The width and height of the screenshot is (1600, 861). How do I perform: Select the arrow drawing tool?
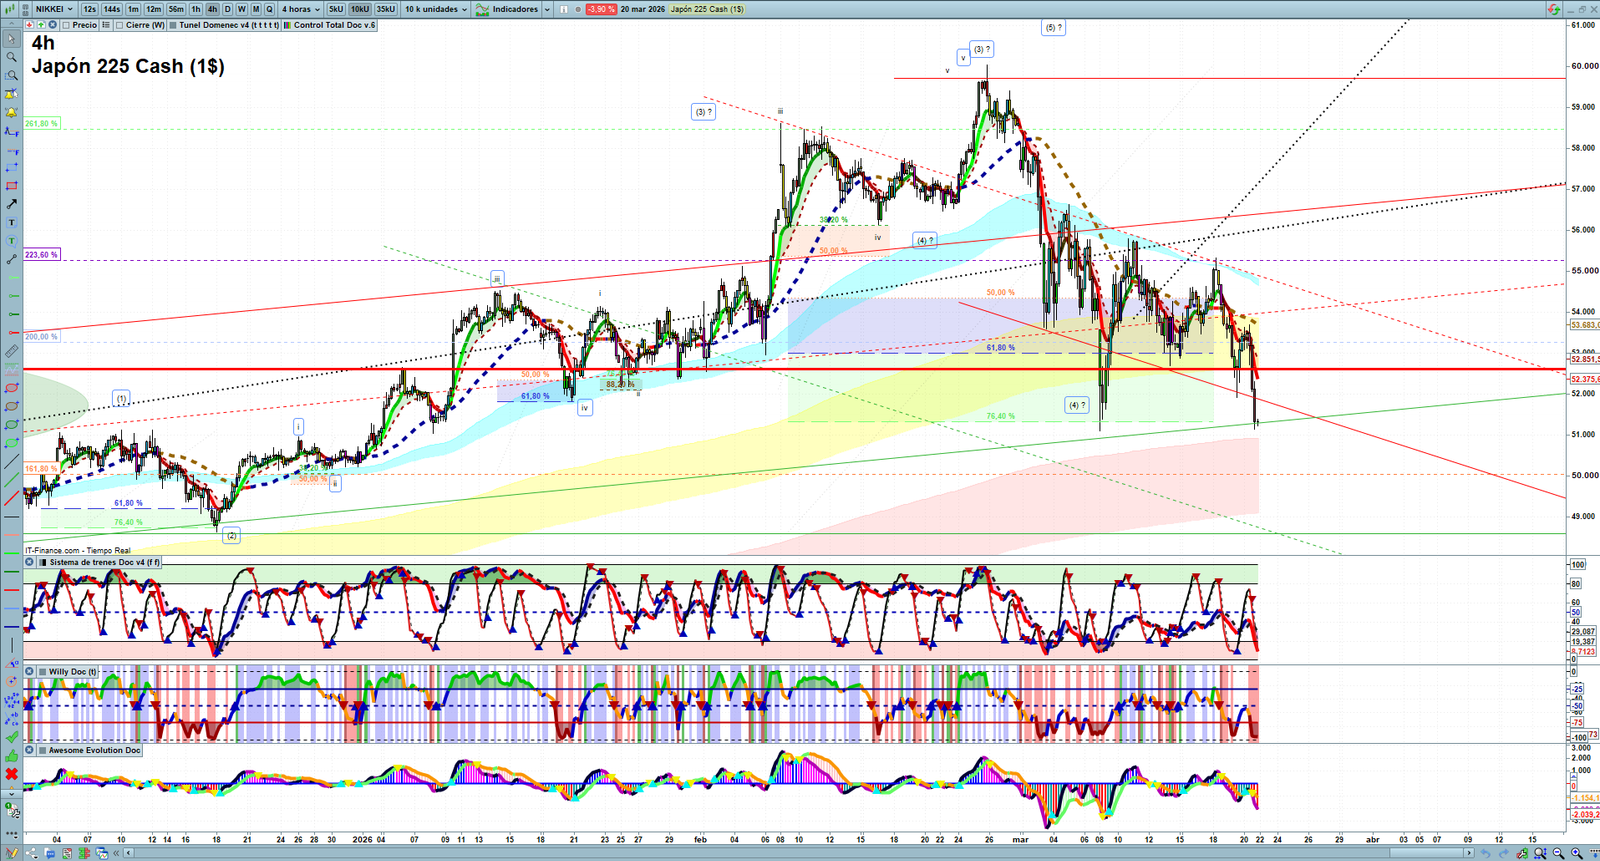point(12,204)
